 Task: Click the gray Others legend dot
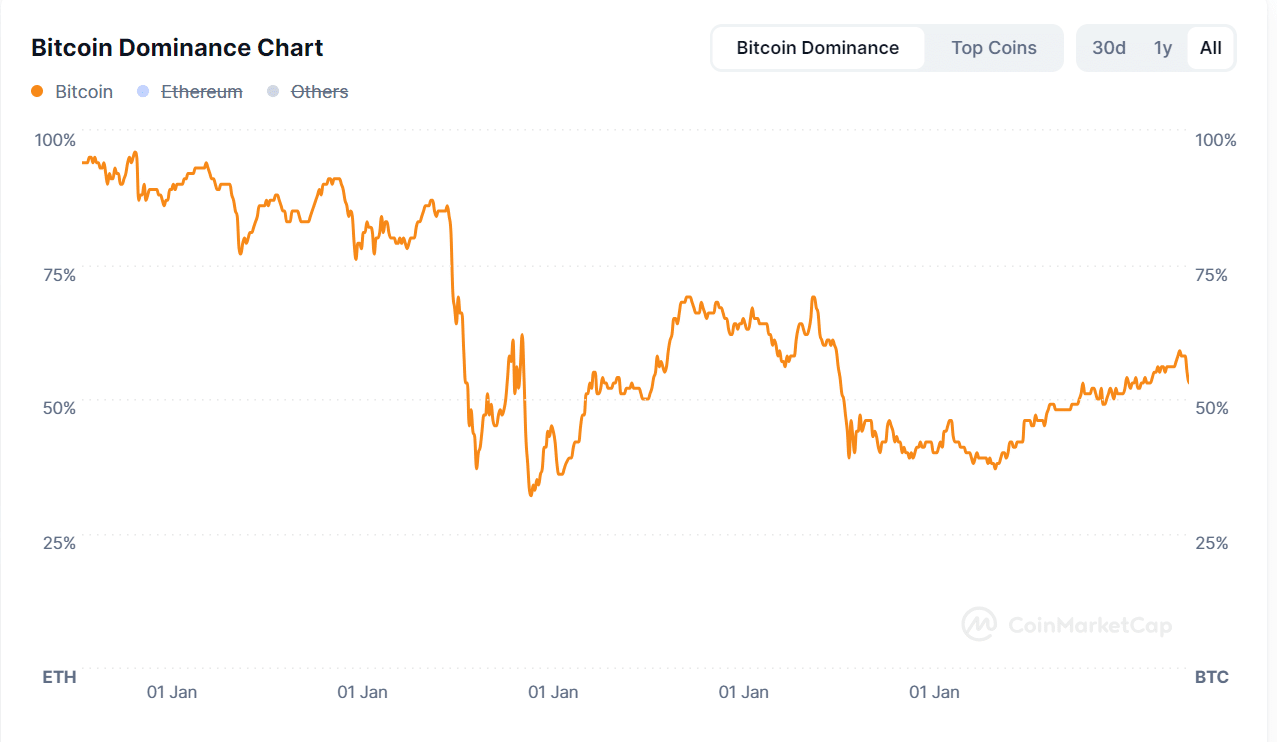pyautogui.click(x=273, y=91)
